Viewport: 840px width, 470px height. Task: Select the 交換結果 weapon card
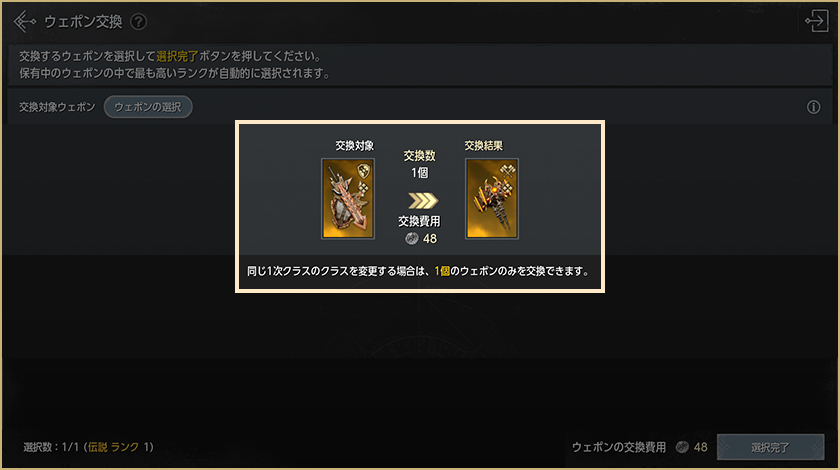[492, 198]
